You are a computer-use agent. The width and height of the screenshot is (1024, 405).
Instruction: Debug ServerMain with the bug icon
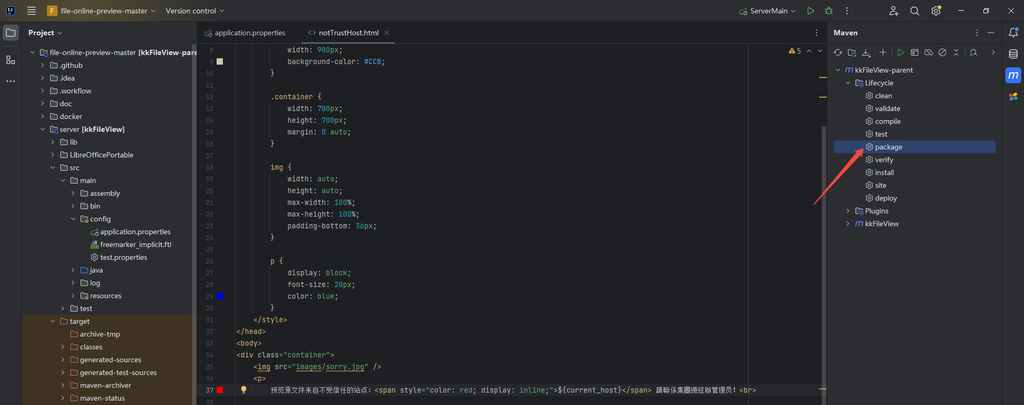coord(829,10)
